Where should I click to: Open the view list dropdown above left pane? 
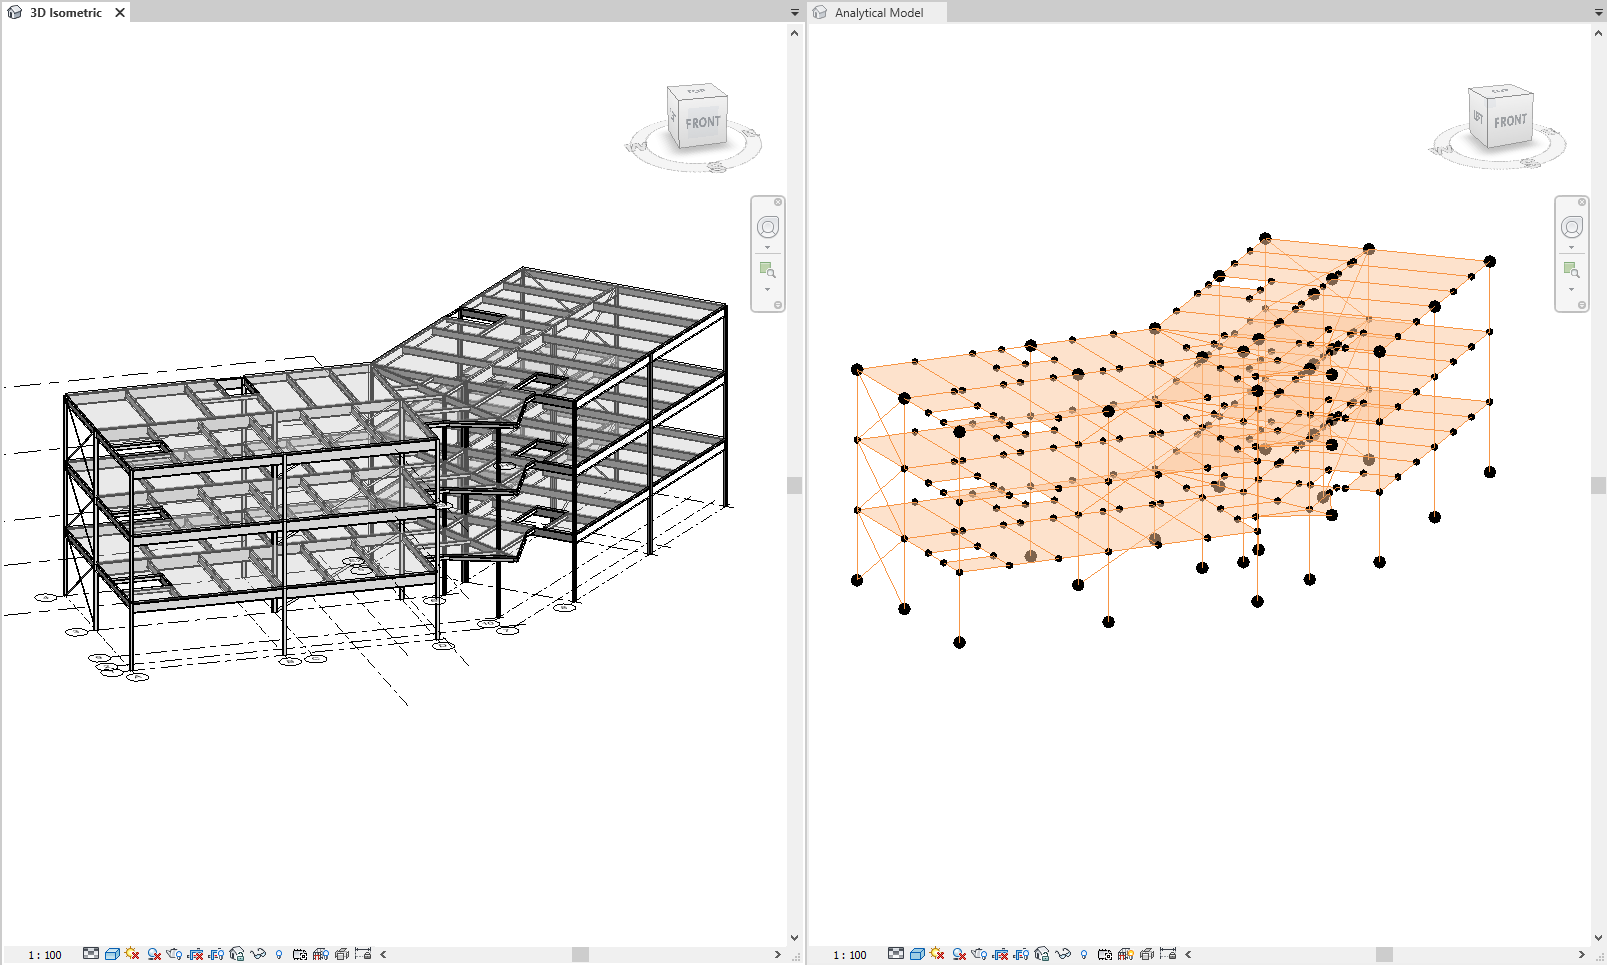[x=795, y=13]
